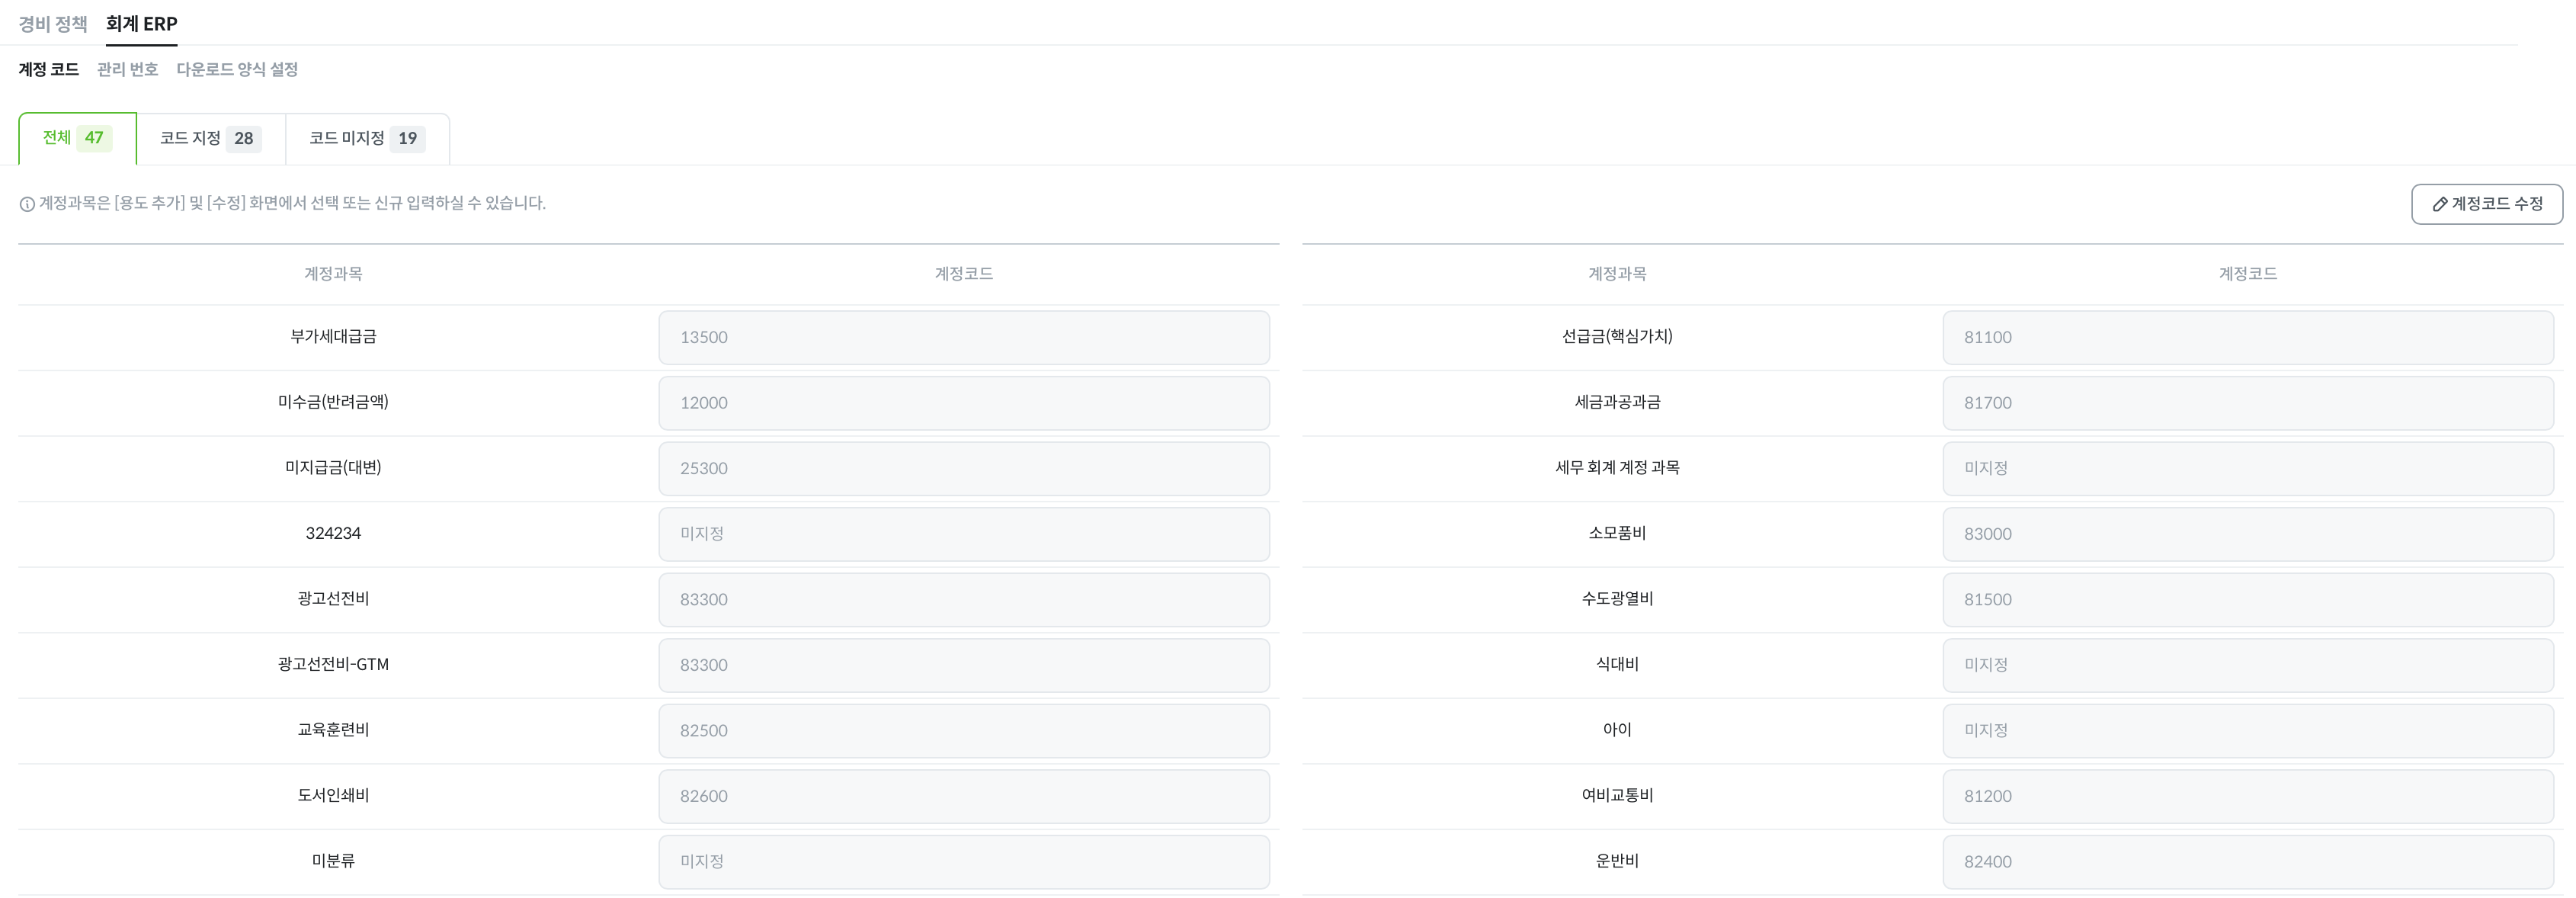Open the 관리 번호 sub-tab

pyautogui.click(x=127, y=69)
